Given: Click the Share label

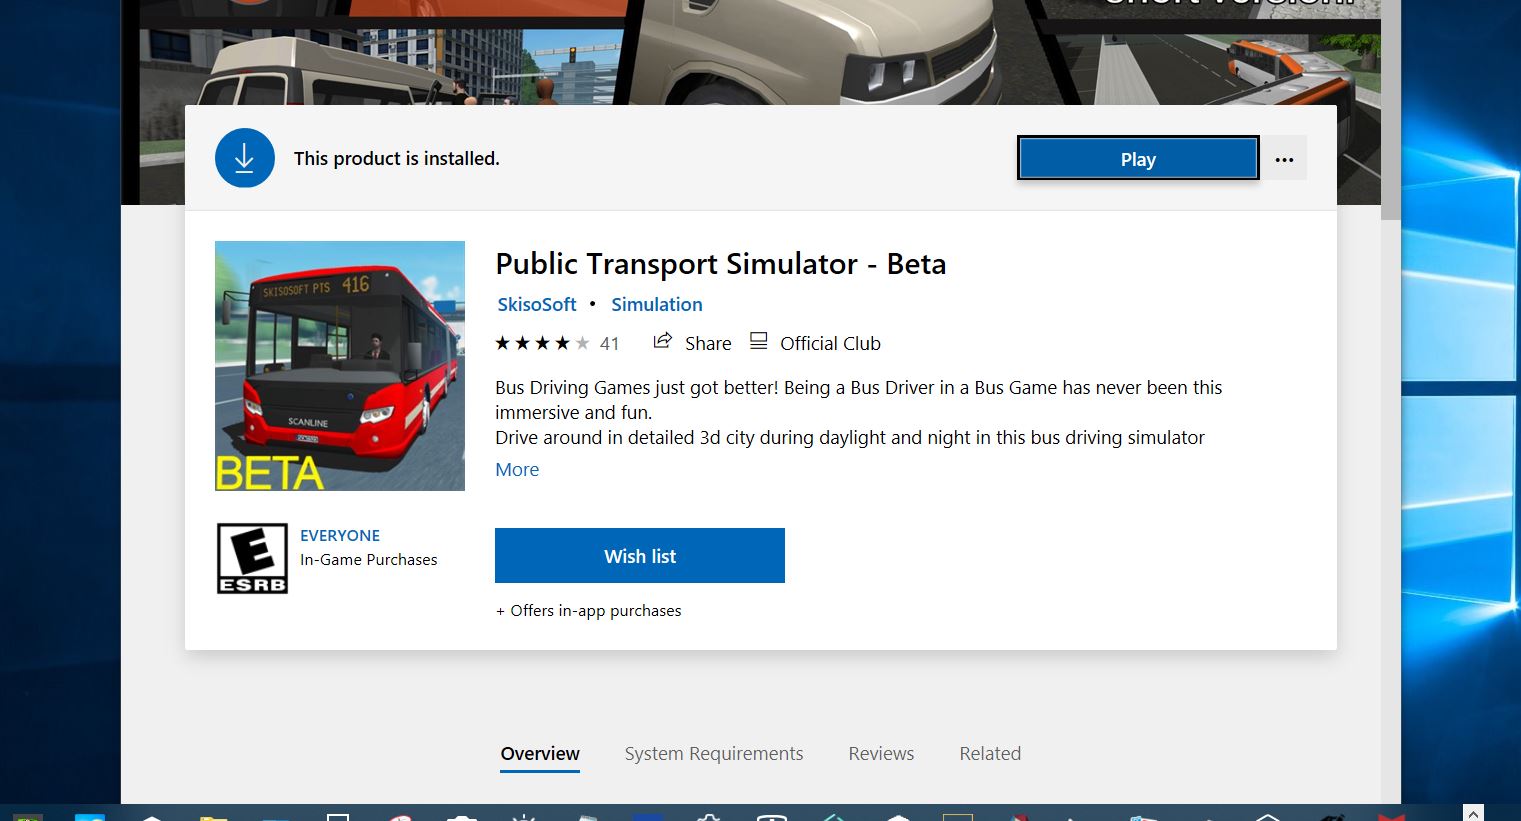Looking at the screenshot, I should (708, 343).
